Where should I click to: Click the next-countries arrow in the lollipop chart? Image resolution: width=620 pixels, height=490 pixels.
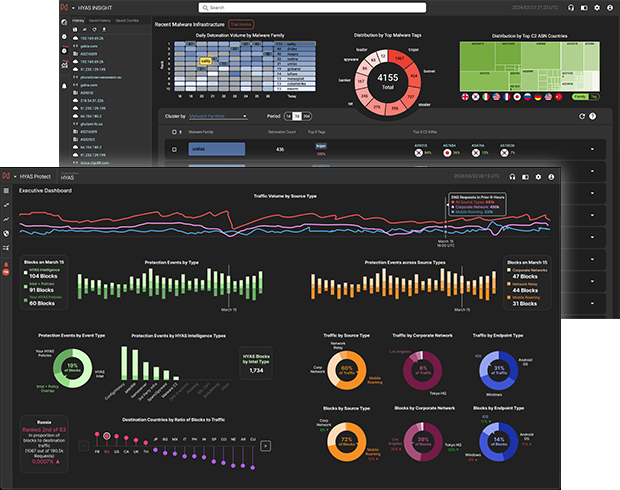click(x=265, y=446)
